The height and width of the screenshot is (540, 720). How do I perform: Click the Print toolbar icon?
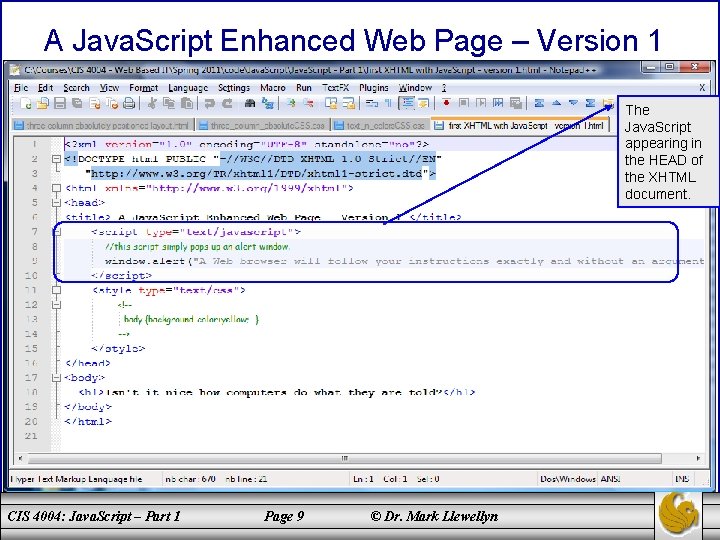coord(129,103)
